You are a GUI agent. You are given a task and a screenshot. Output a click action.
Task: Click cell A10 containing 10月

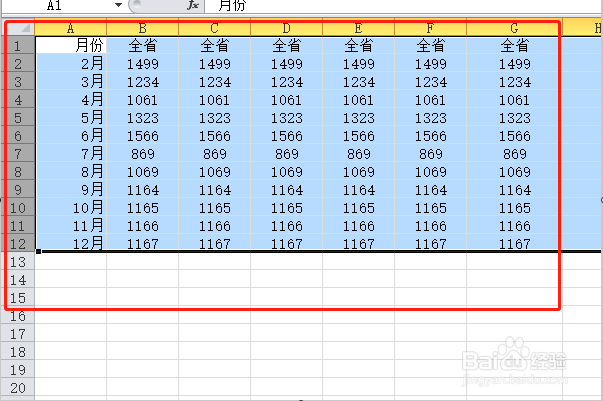pos(71,208)
